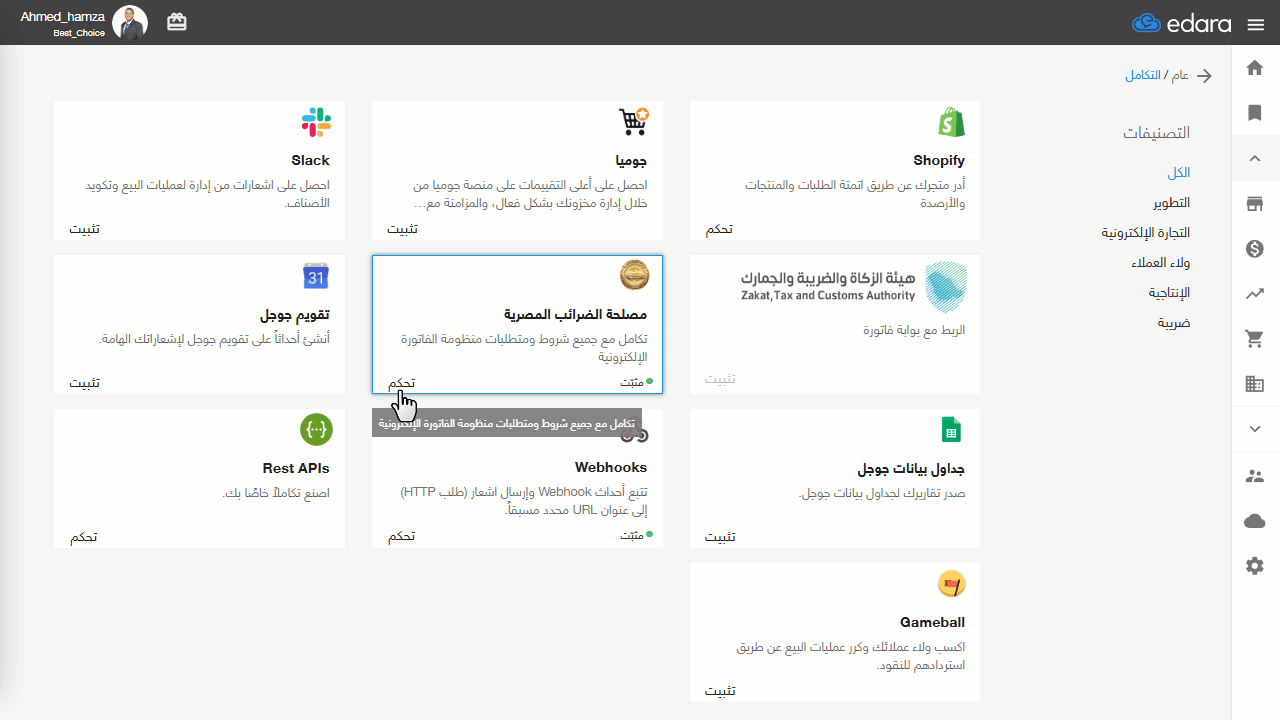Open Ahmed_hamza profile avatar

130,23
